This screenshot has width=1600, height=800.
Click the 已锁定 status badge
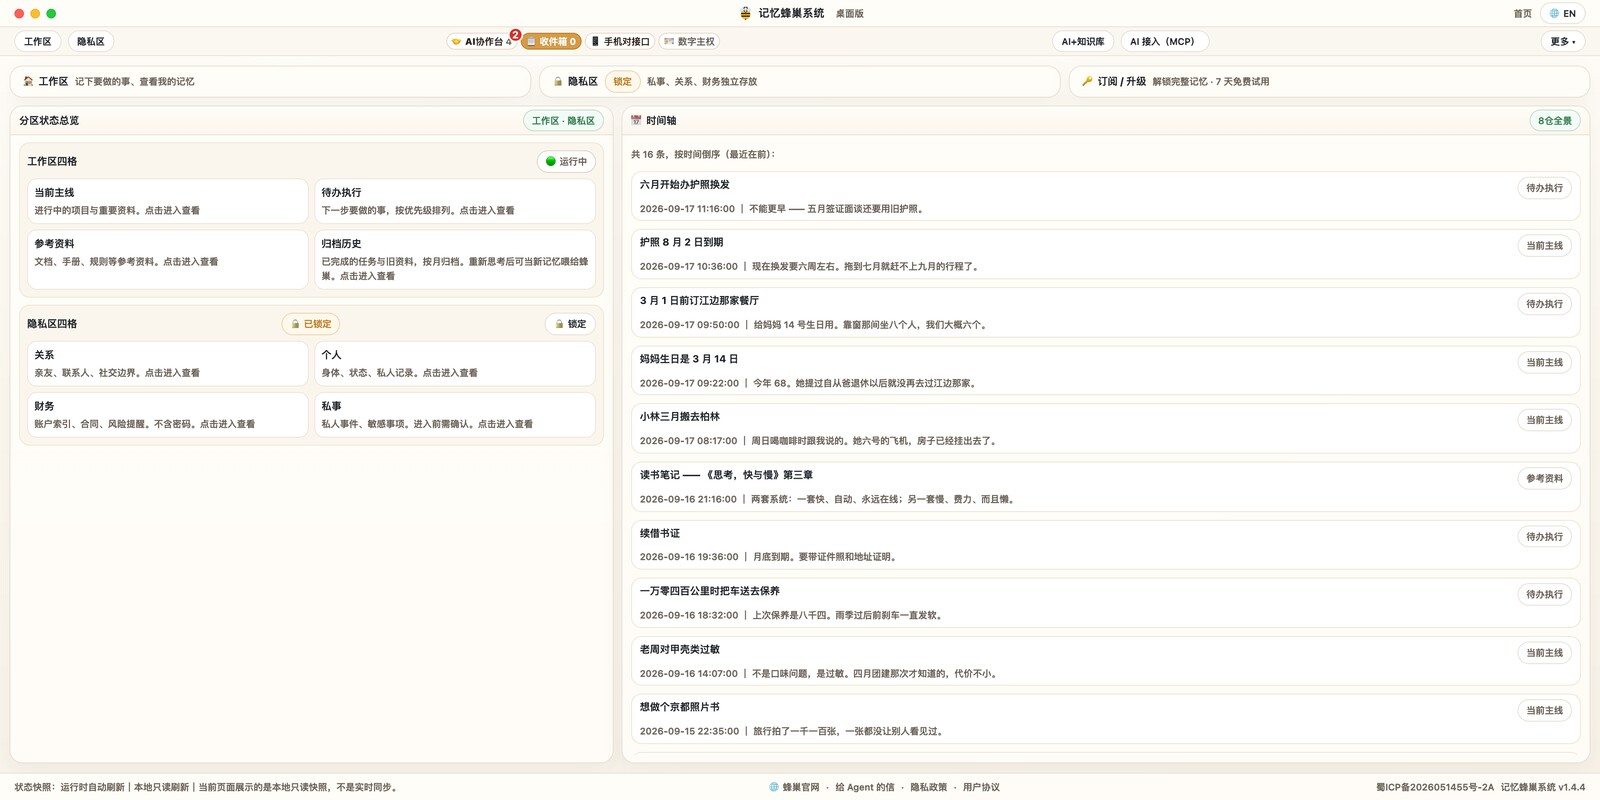311,324
